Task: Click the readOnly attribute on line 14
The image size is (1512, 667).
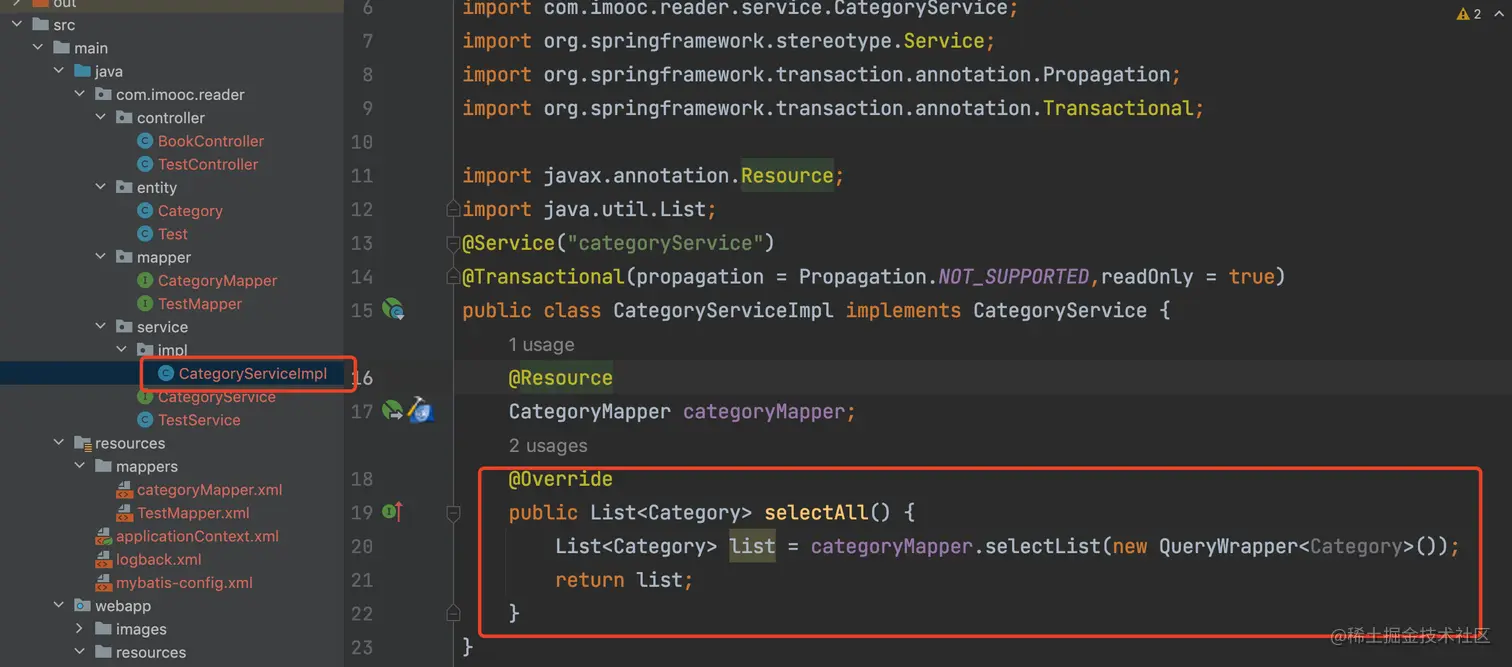Action: click(x=1147, y=277)
